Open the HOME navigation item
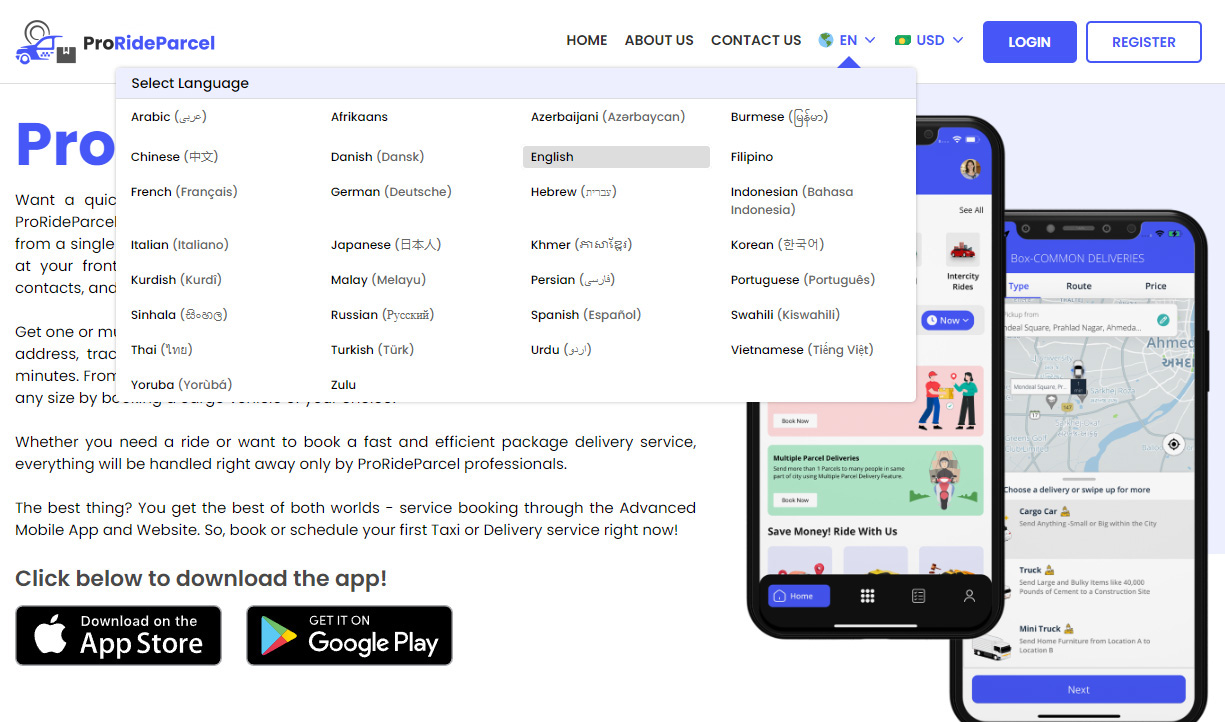 pyautogui.click(x=587, y=41)
